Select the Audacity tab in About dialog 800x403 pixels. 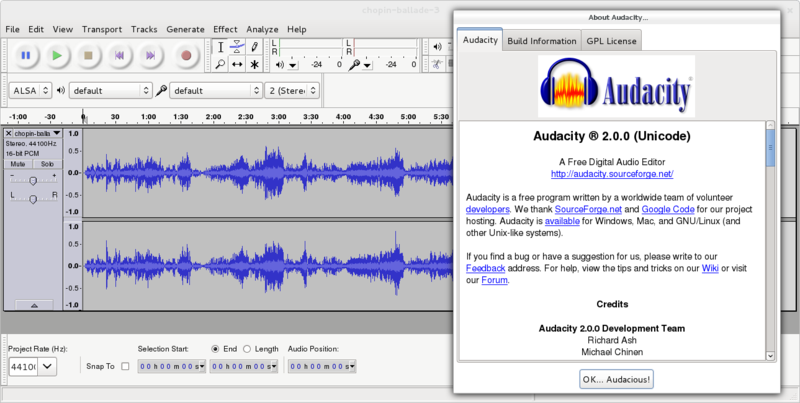(480, 39)
